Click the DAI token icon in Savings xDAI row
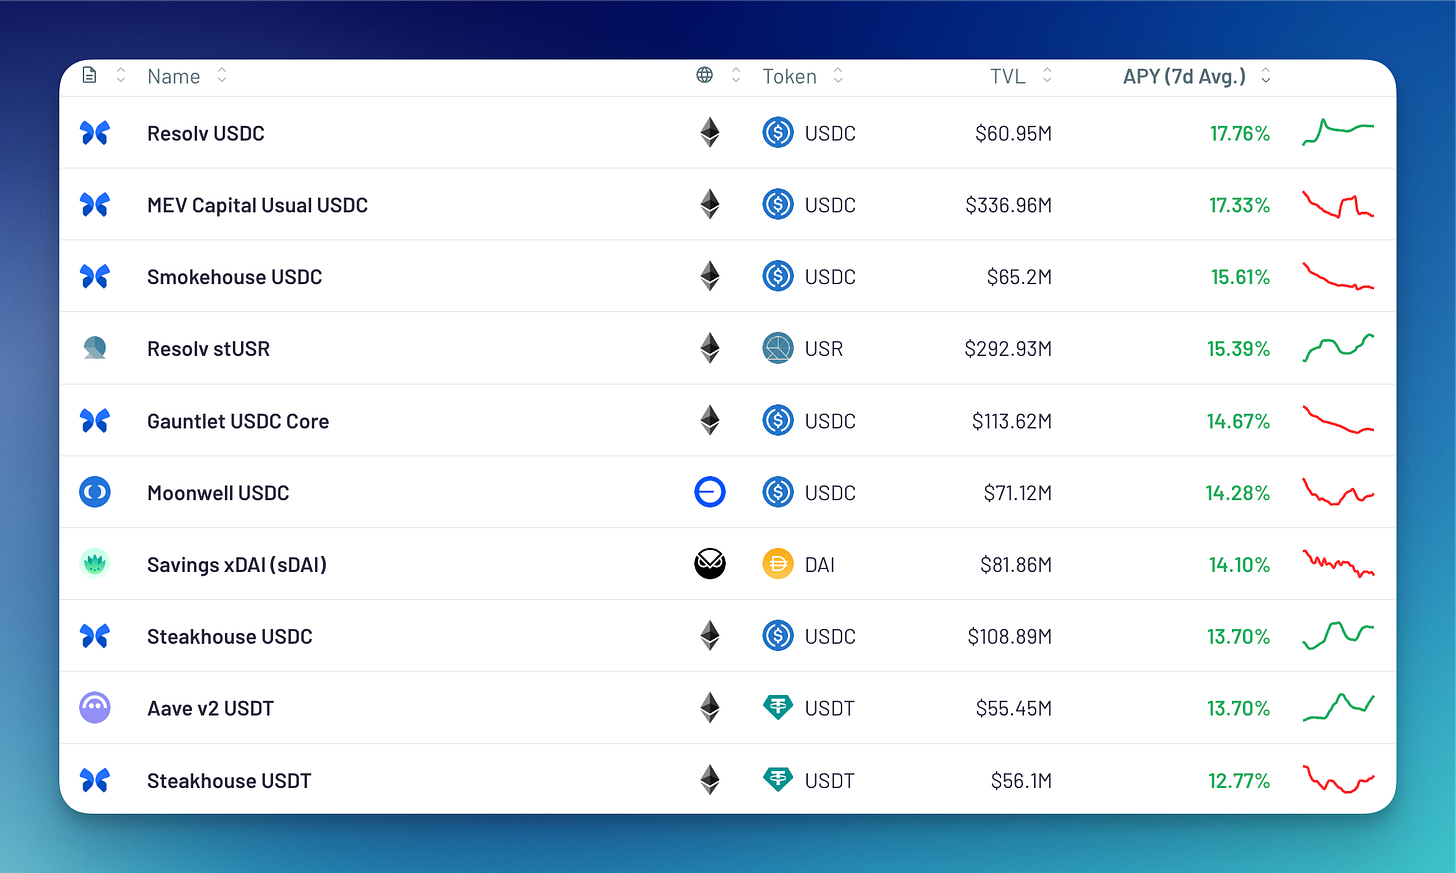1456x873 pixels. click(x=778, y=564)
